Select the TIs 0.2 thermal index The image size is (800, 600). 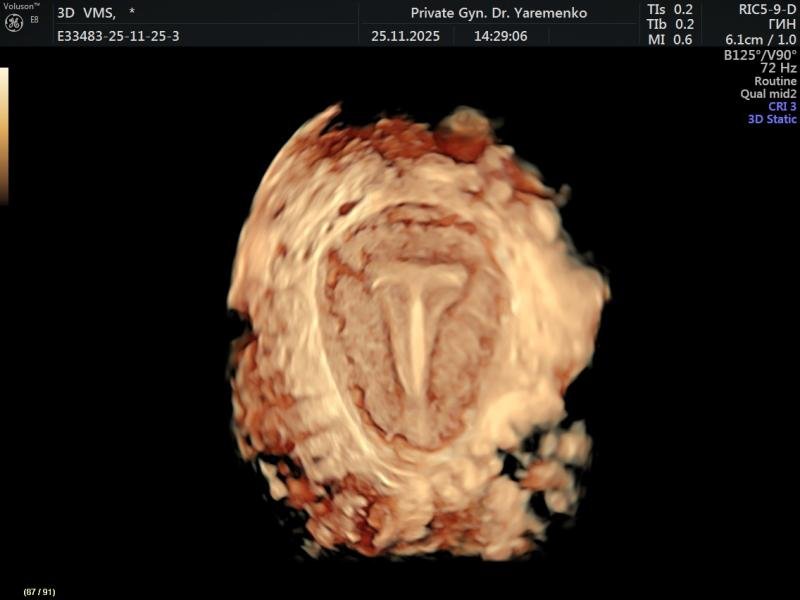click(669, 9)
